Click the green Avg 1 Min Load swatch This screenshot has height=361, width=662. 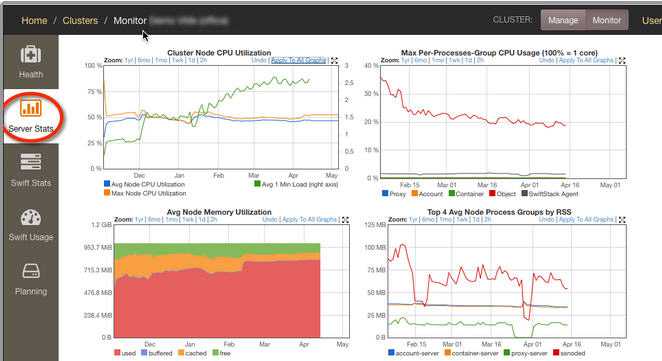click(x=257, y=184)
